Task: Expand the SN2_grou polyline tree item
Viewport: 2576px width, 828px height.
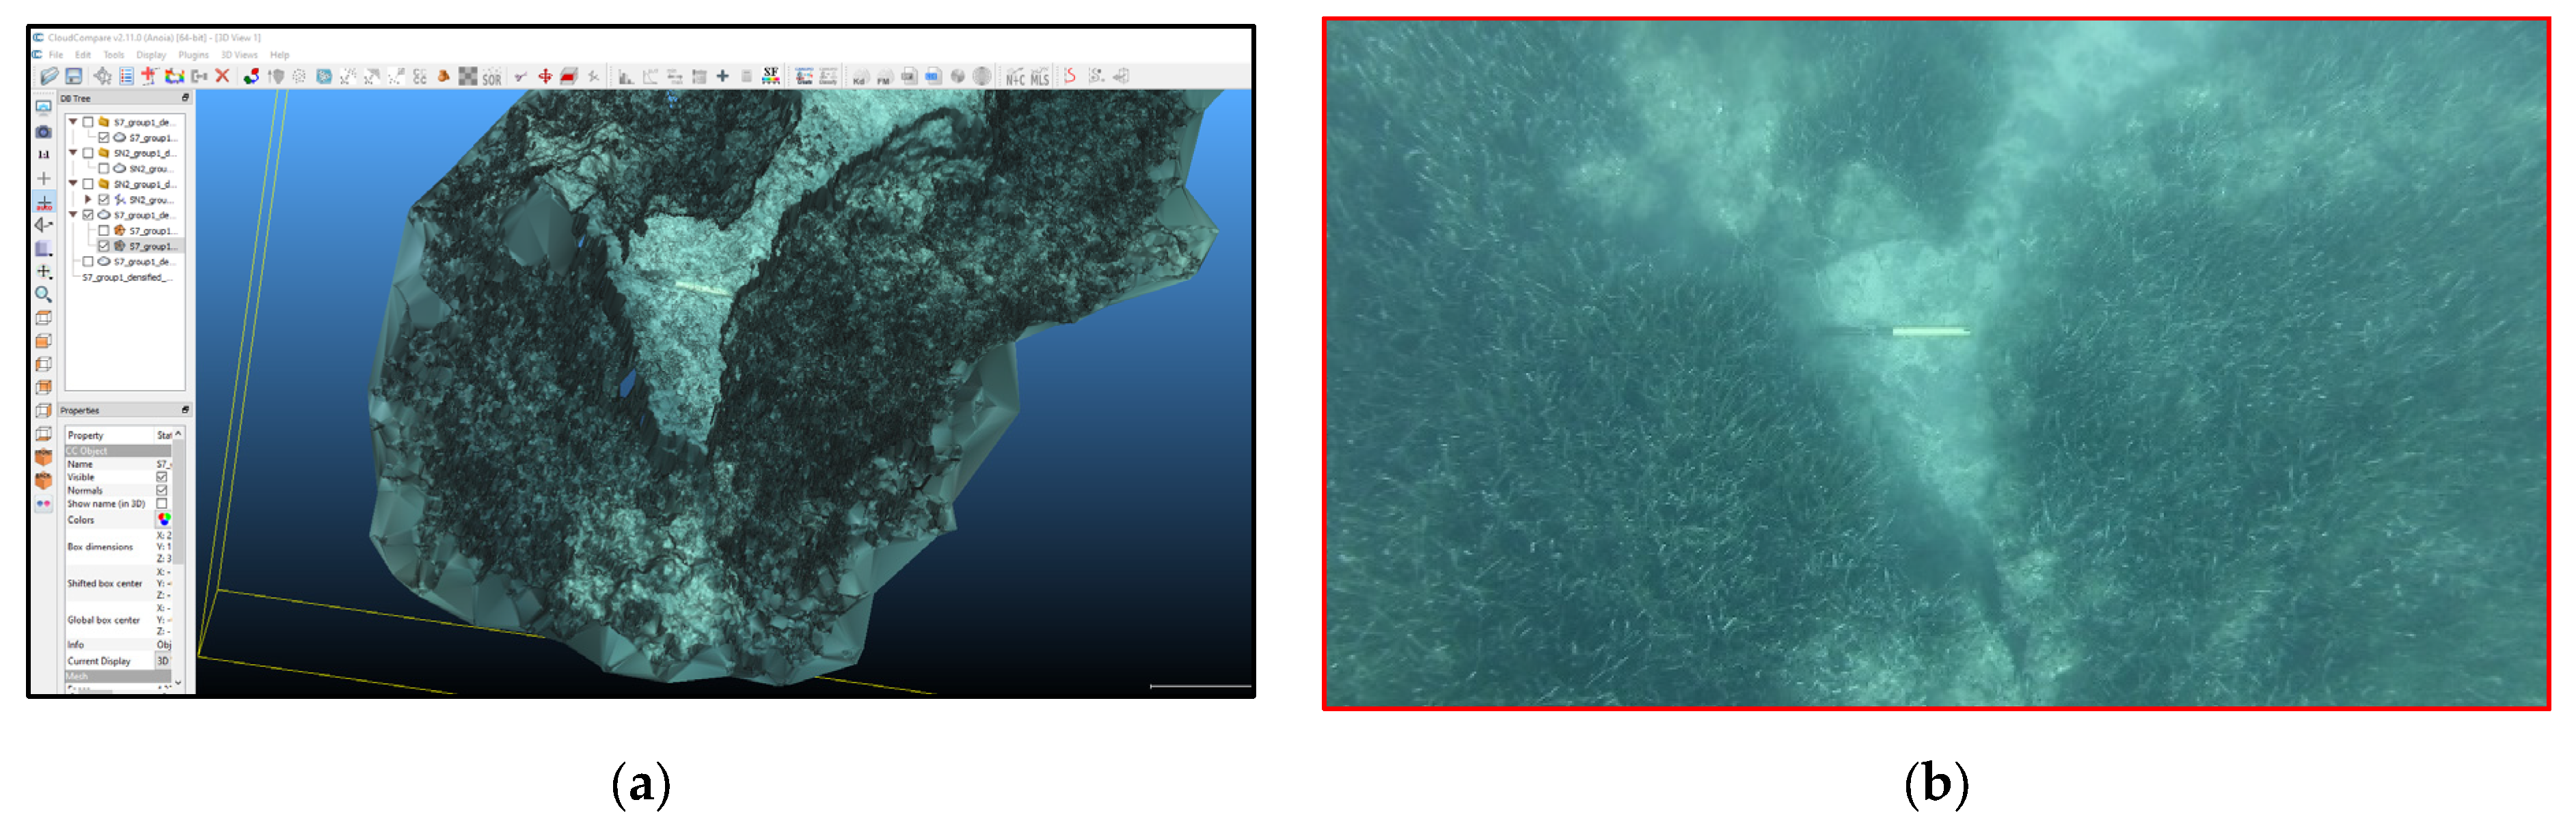Action: [x=88, y=200]
